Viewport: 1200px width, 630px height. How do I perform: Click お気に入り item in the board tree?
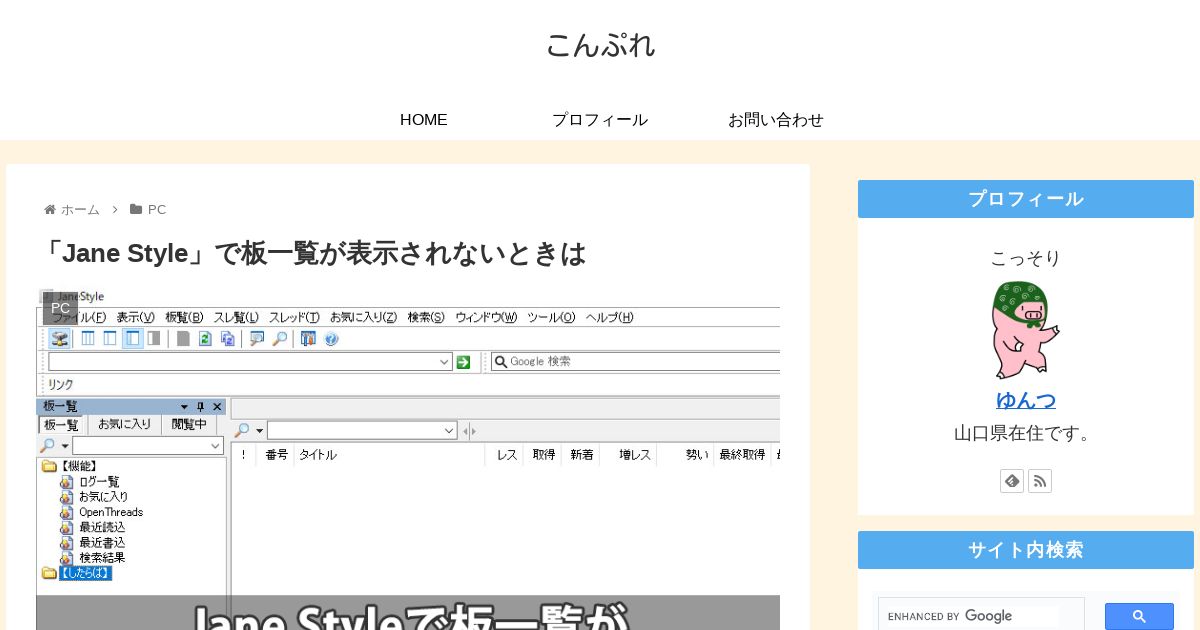[104, 496]
